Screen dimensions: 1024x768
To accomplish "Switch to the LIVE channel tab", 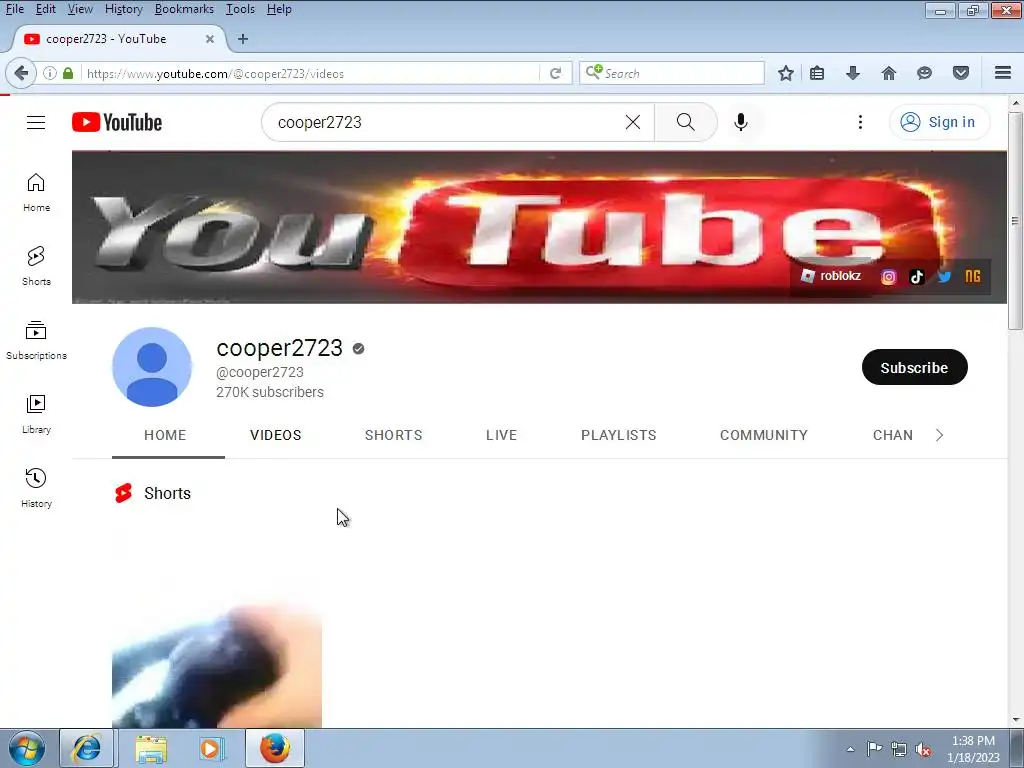I will [x=501, y=435].
